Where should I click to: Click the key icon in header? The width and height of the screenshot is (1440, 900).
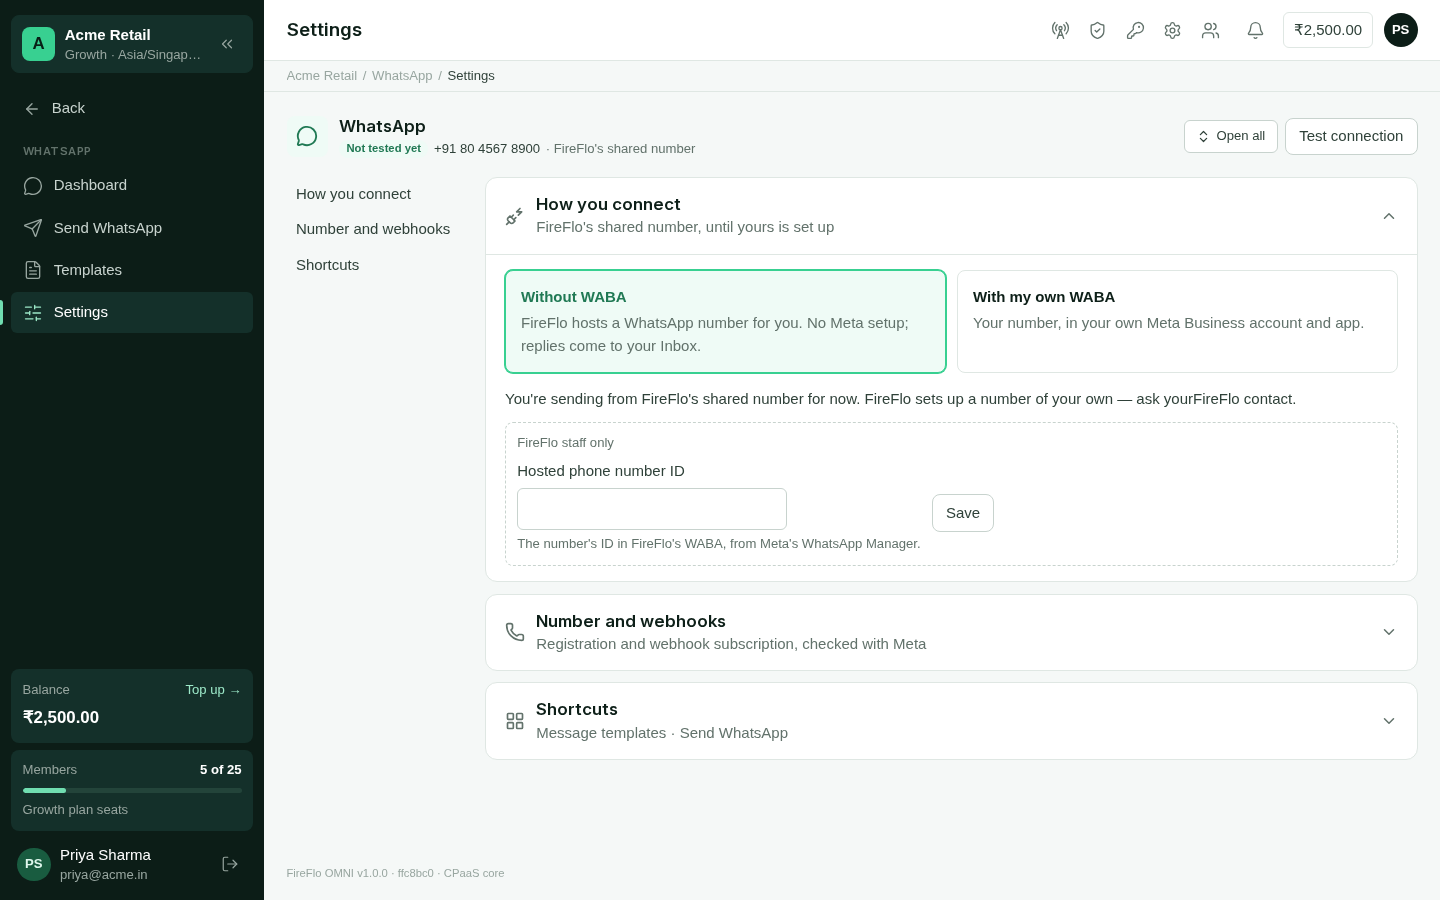[x=1135, y=30]
